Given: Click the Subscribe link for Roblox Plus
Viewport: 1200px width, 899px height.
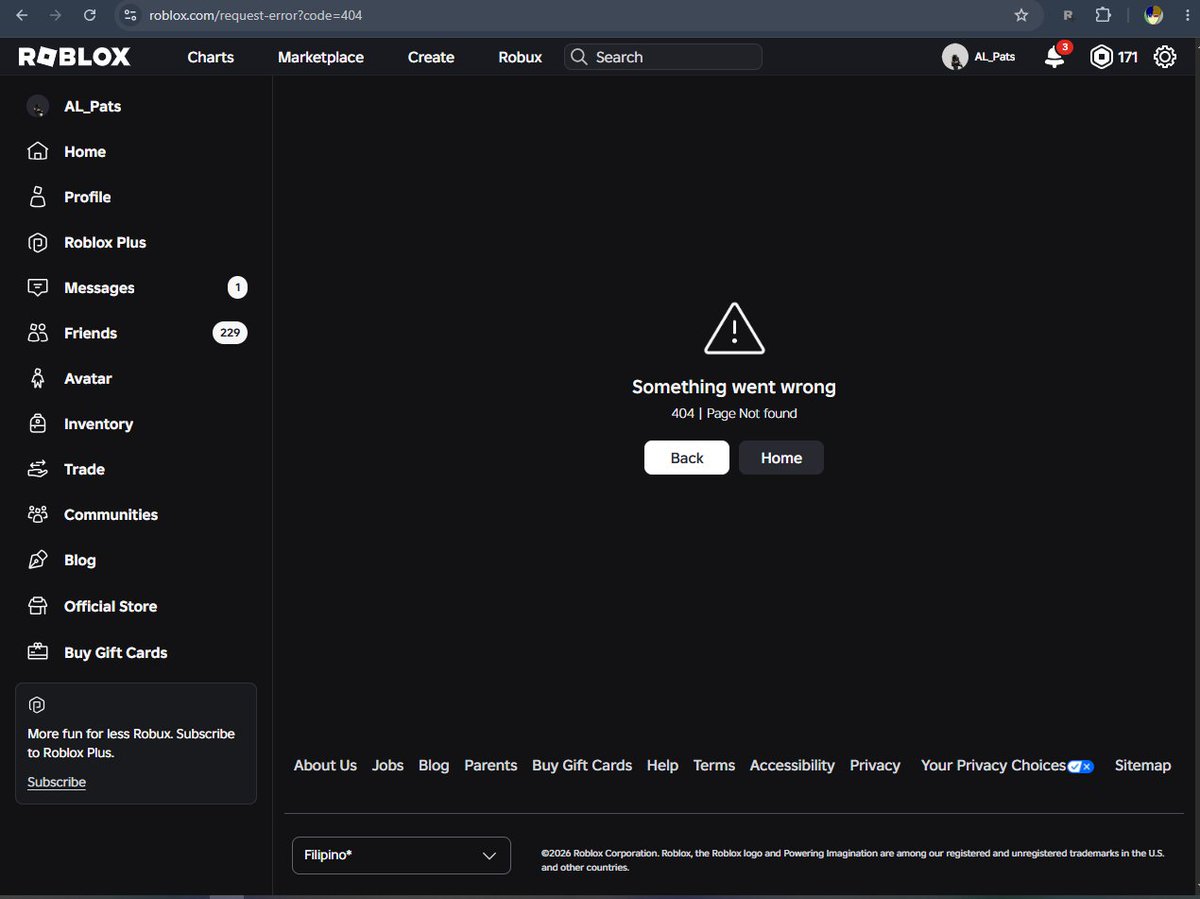Looking at the screenshot, I should (x=56, y=782).
